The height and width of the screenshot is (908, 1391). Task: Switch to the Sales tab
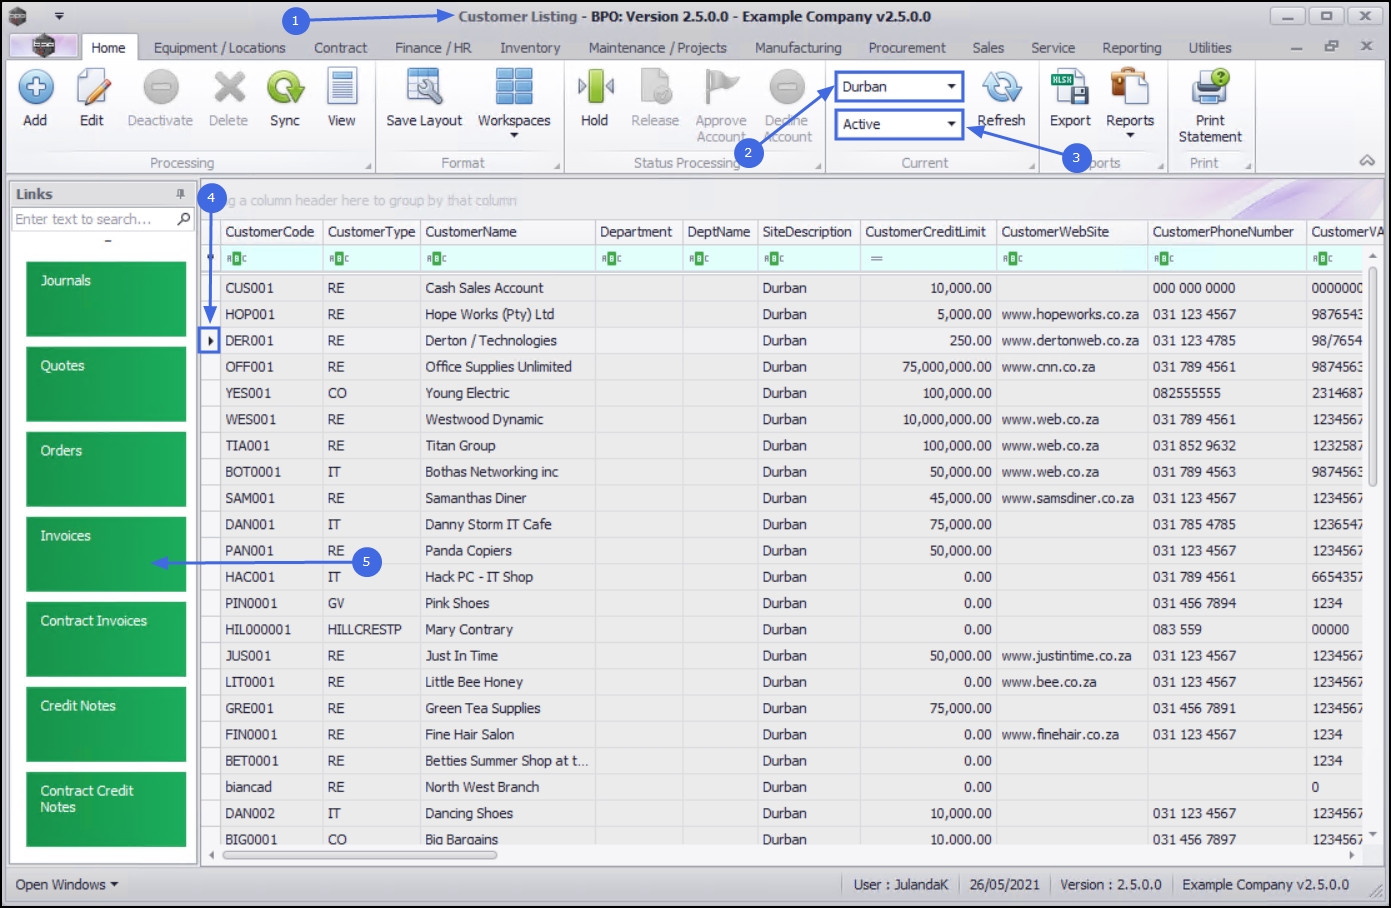(988, 47)
